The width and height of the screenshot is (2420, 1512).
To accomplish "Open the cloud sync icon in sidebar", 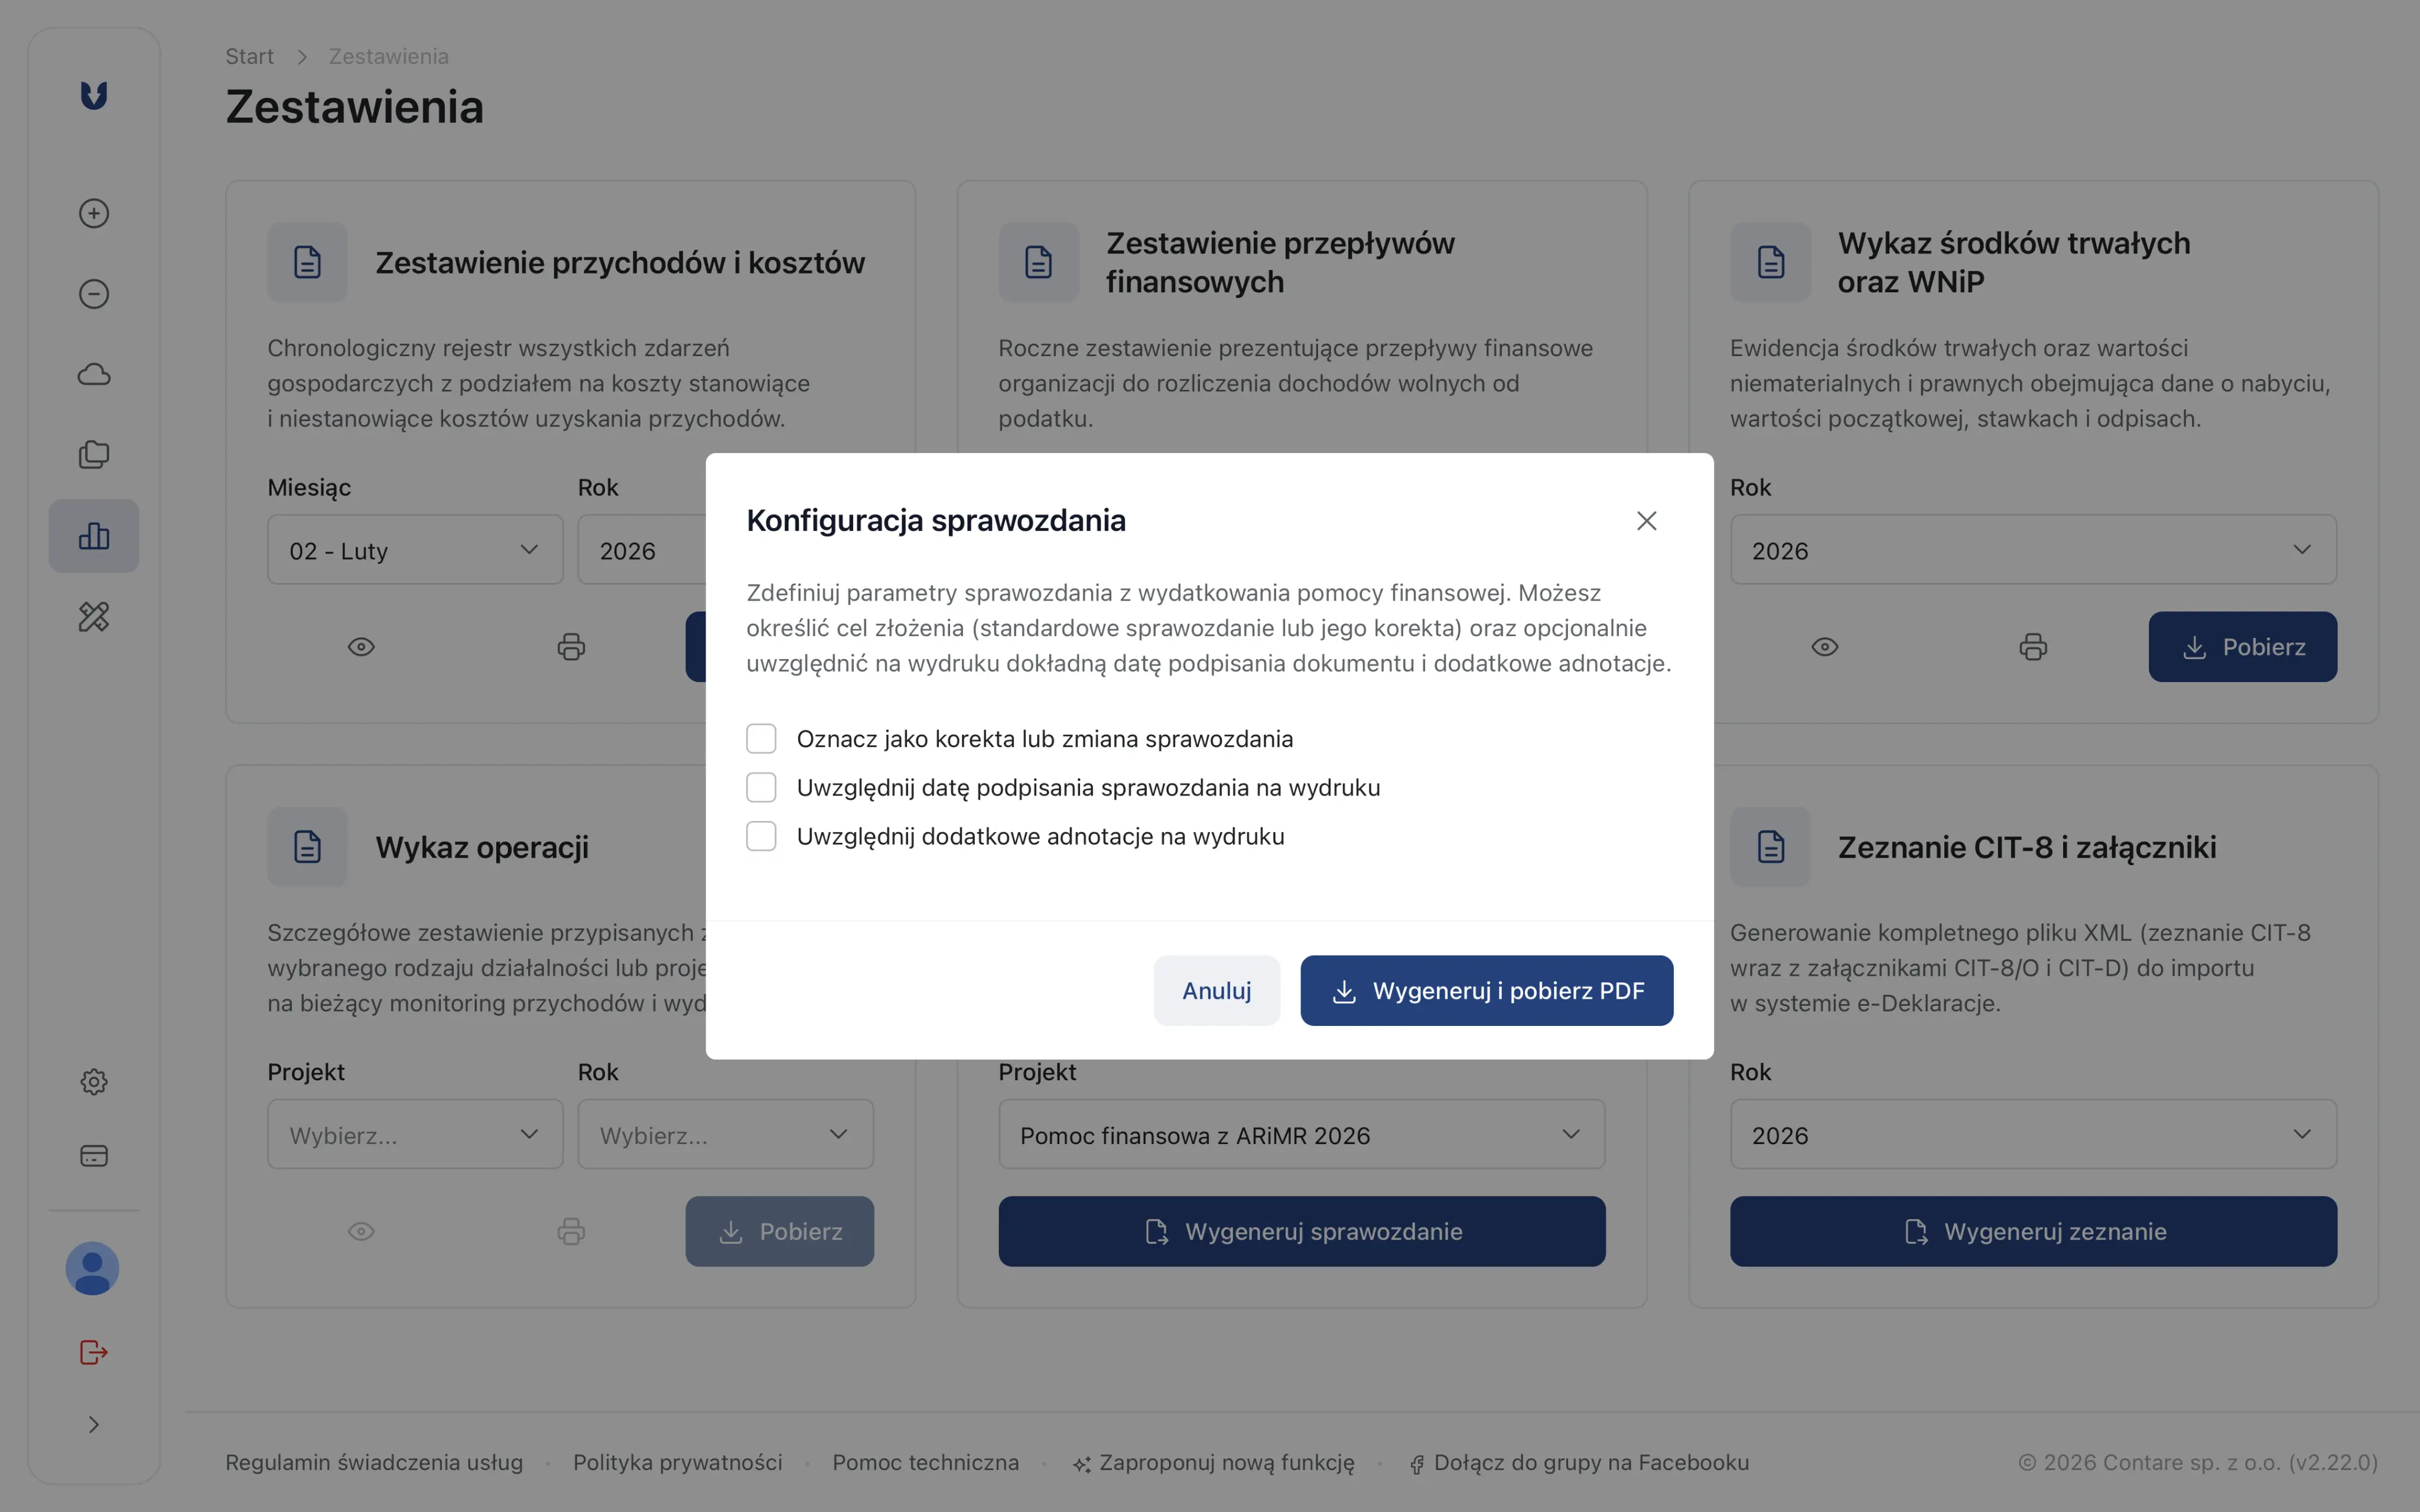I will pyautogui.click(x=93, y=374).
